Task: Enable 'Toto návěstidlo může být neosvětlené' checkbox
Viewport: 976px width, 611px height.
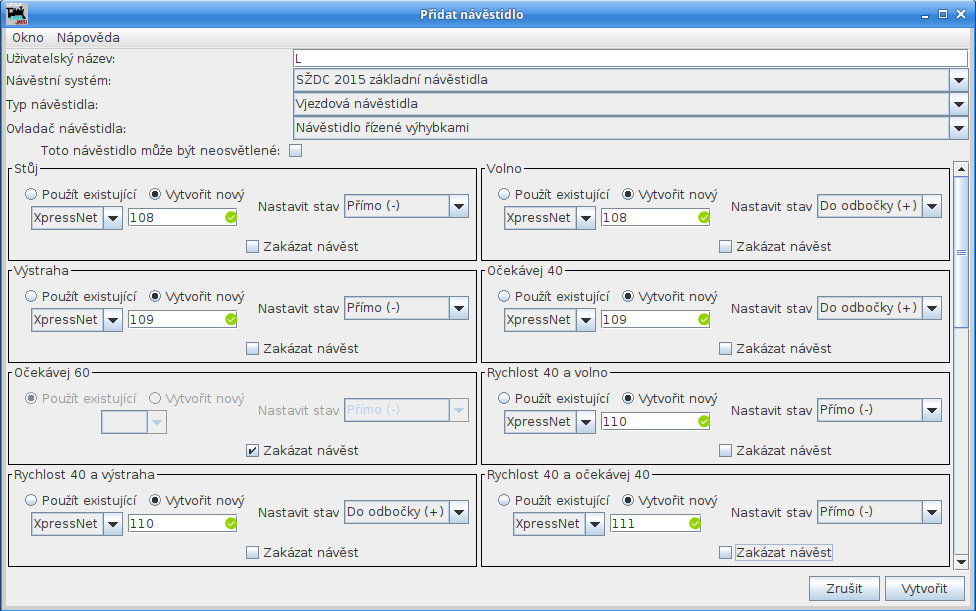Action: (295, 151)
